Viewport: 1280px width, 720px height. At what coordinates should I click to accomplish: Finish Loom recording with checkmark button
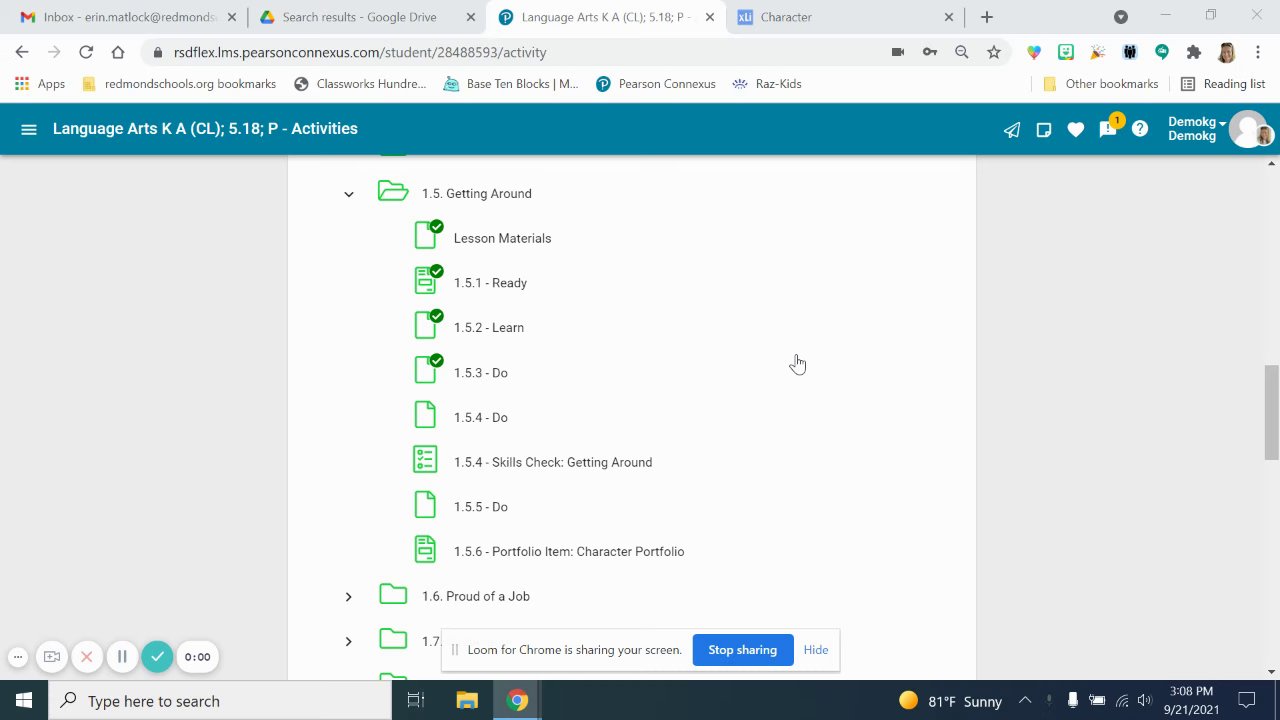[157, 657]
